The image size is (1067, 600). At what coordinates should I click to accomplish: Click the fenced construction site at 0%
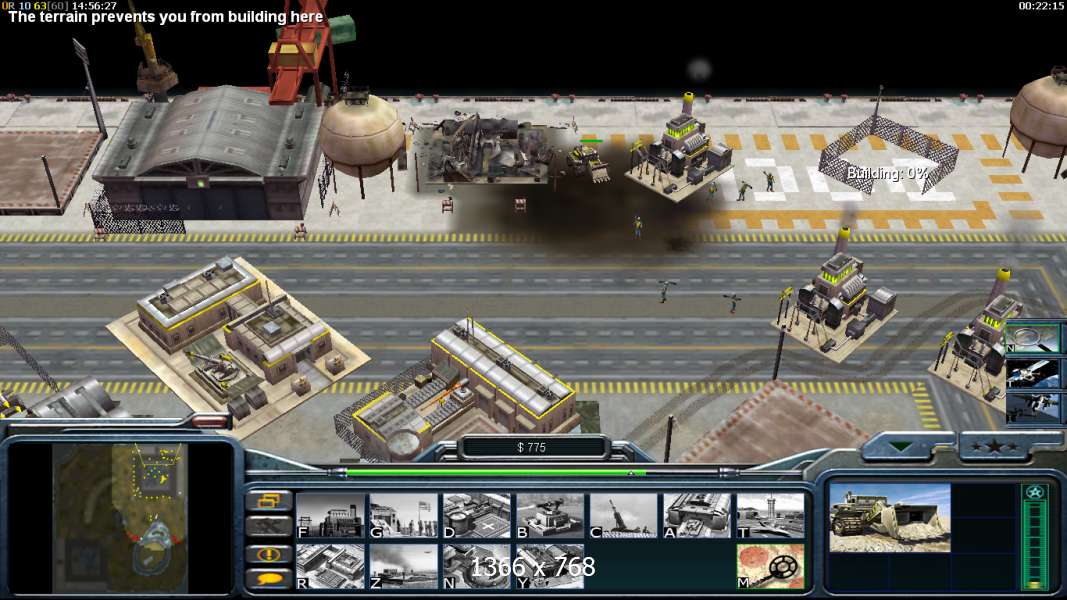click(x=887, y=156)
